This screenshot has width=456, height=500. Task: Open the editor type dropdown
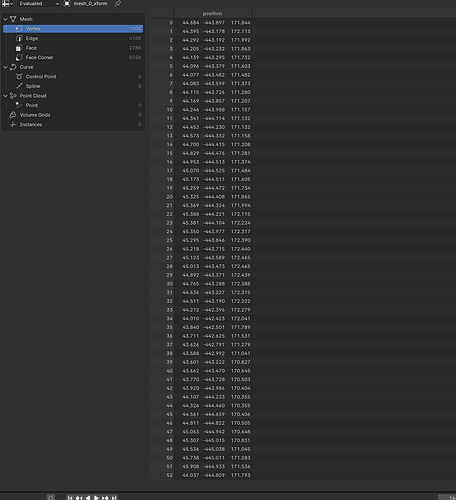pyautogui.click(x=7, y=4)
